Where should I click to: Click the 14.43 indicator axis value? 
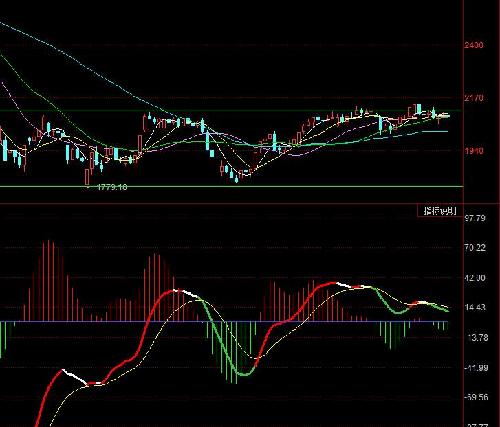pos(476,307)
